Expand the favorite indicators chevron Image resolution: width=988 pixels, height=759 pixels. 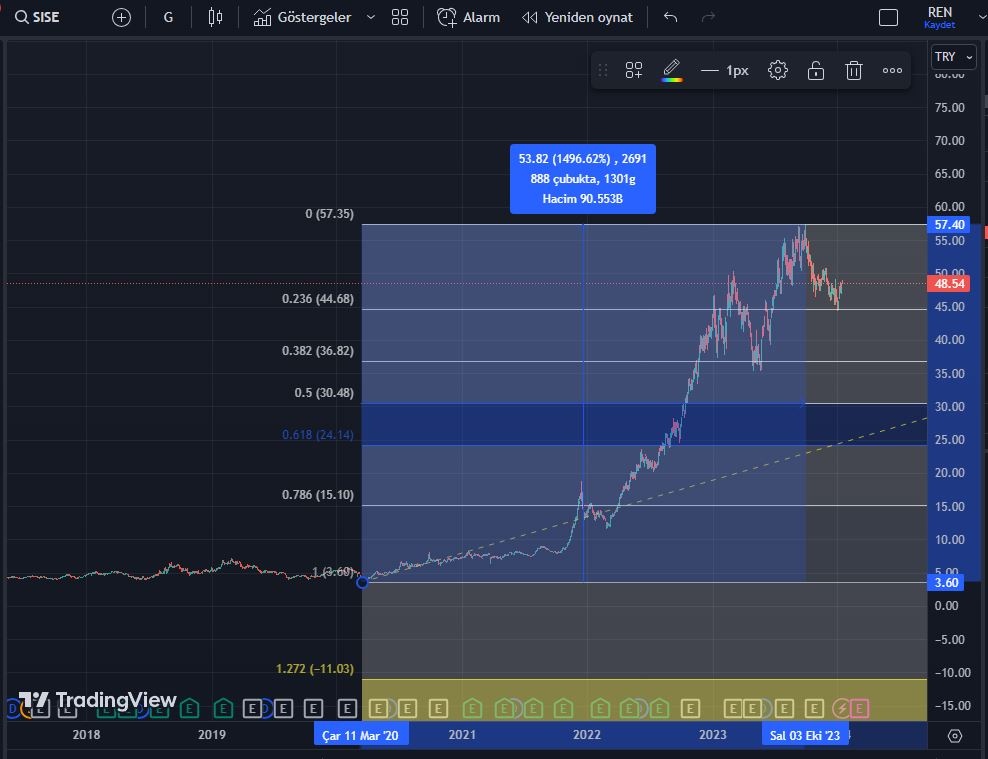(x=371, y=17)
